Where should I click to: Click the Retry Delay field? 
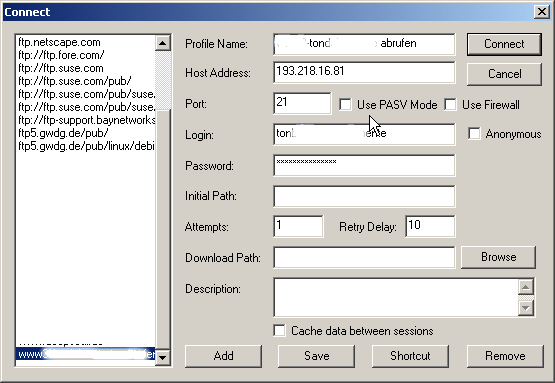tap(430, 226)
